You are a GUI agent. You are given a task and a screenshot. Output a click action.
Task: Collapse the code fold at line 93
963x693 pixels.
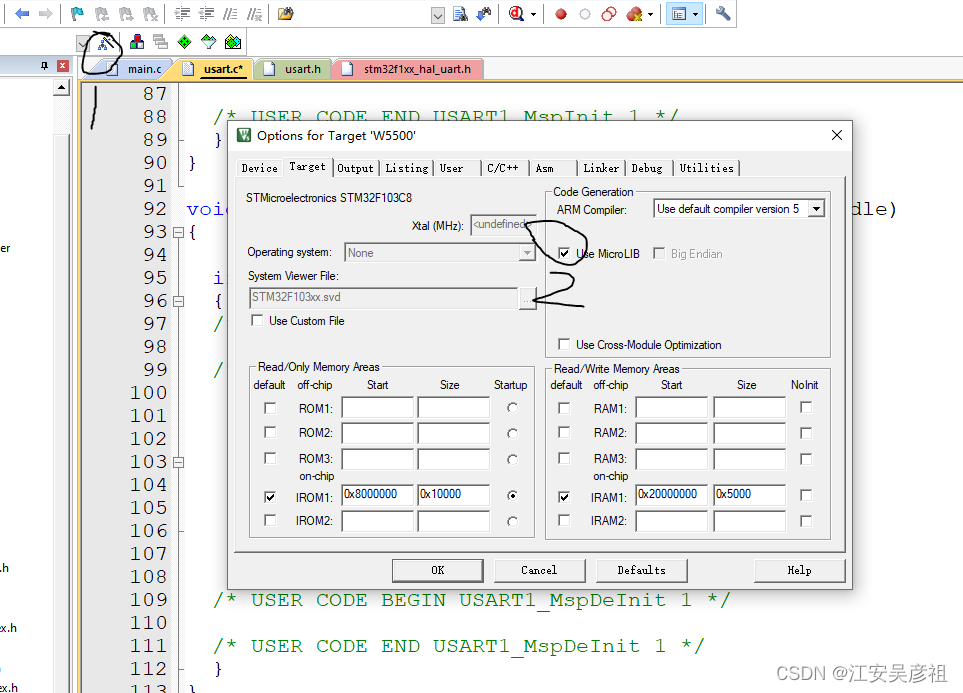tap(178, 232)
